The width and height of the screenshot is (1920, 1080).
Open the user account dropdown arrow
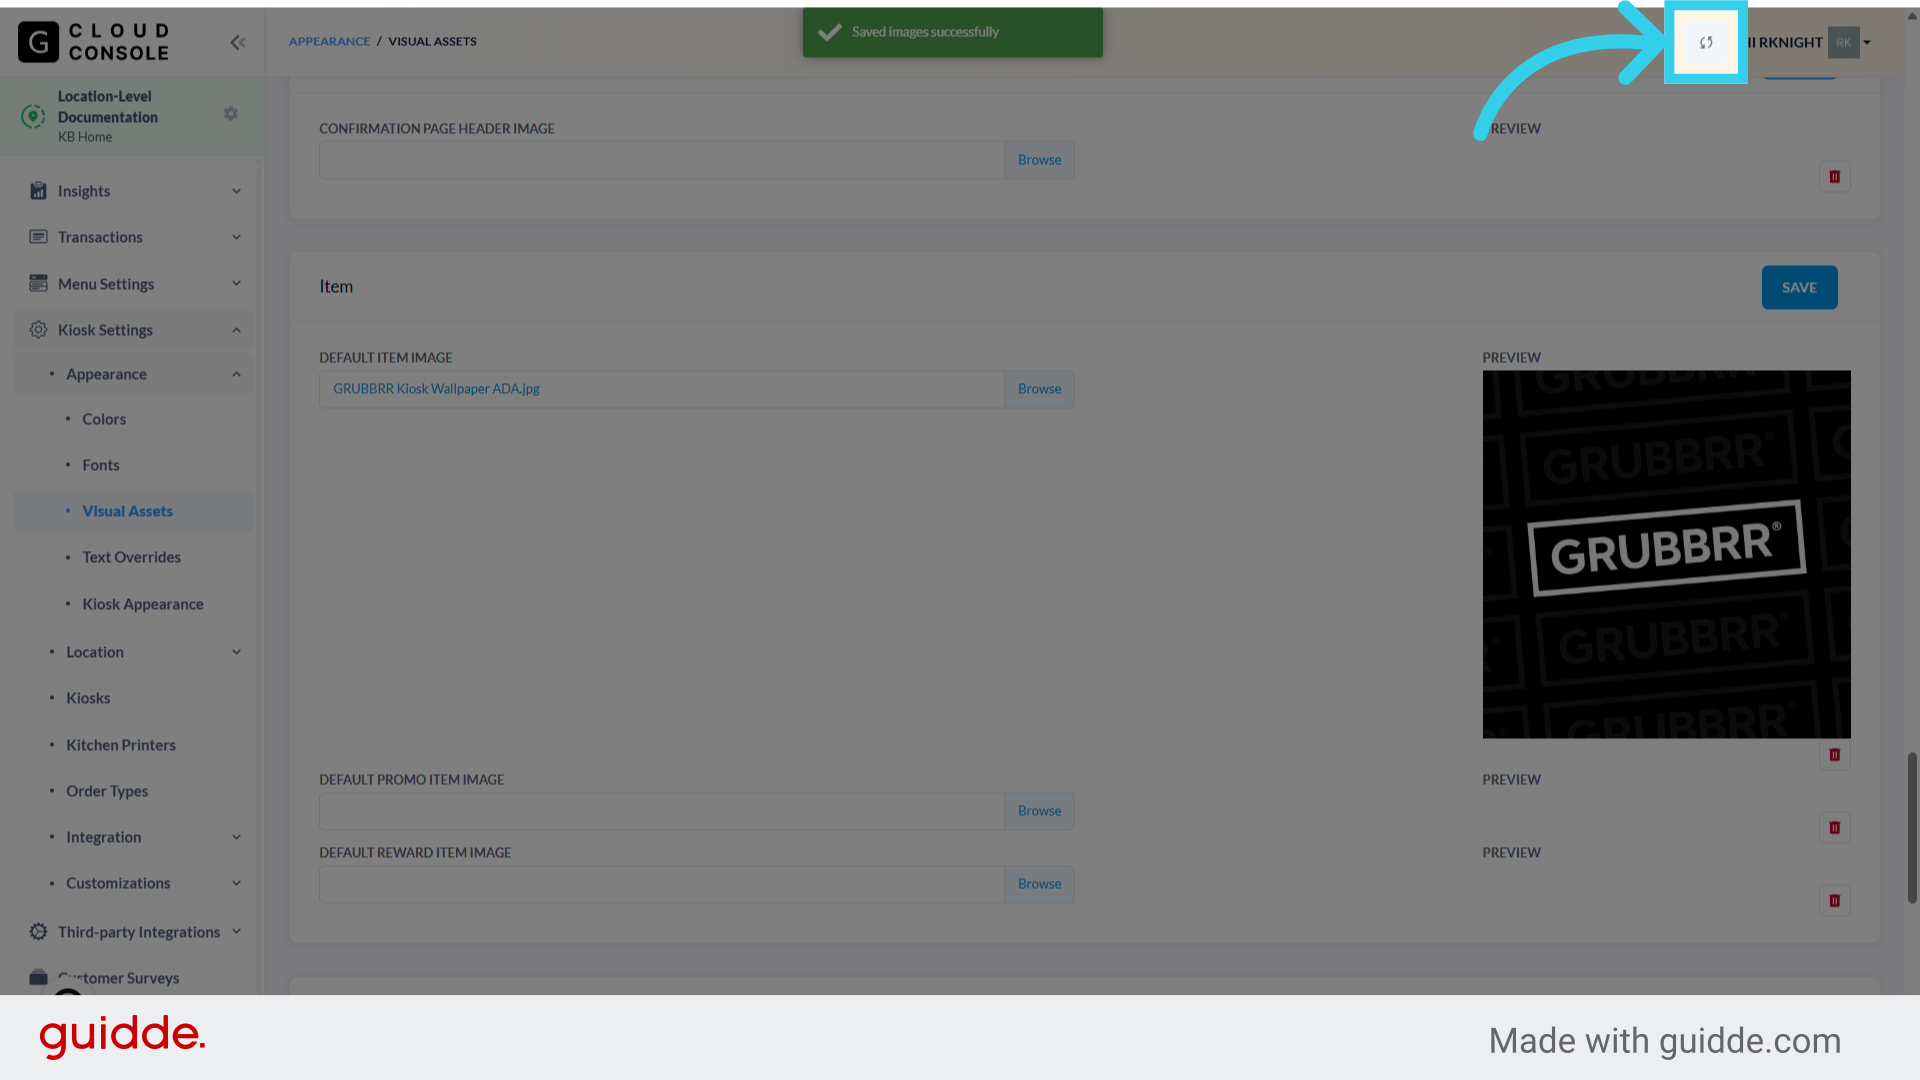[x=1867, y=43]
